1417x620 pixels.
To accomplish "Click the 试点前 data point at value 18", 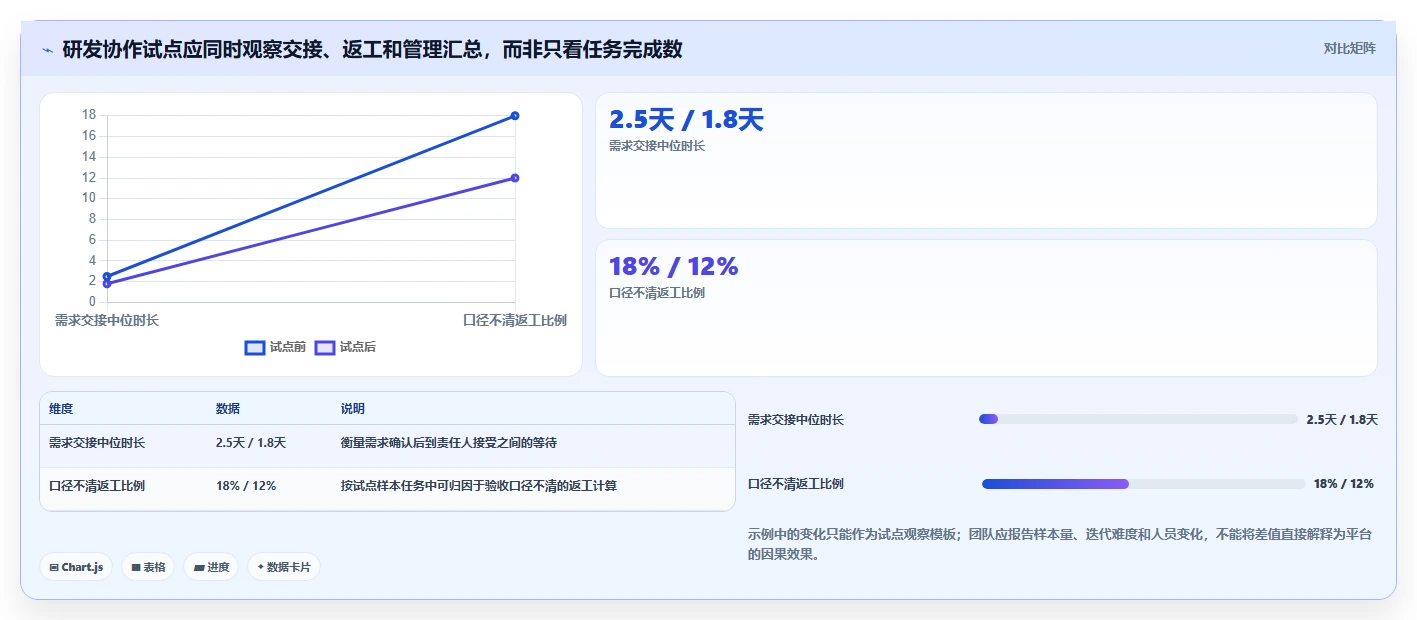I will [x=515, y=116].
